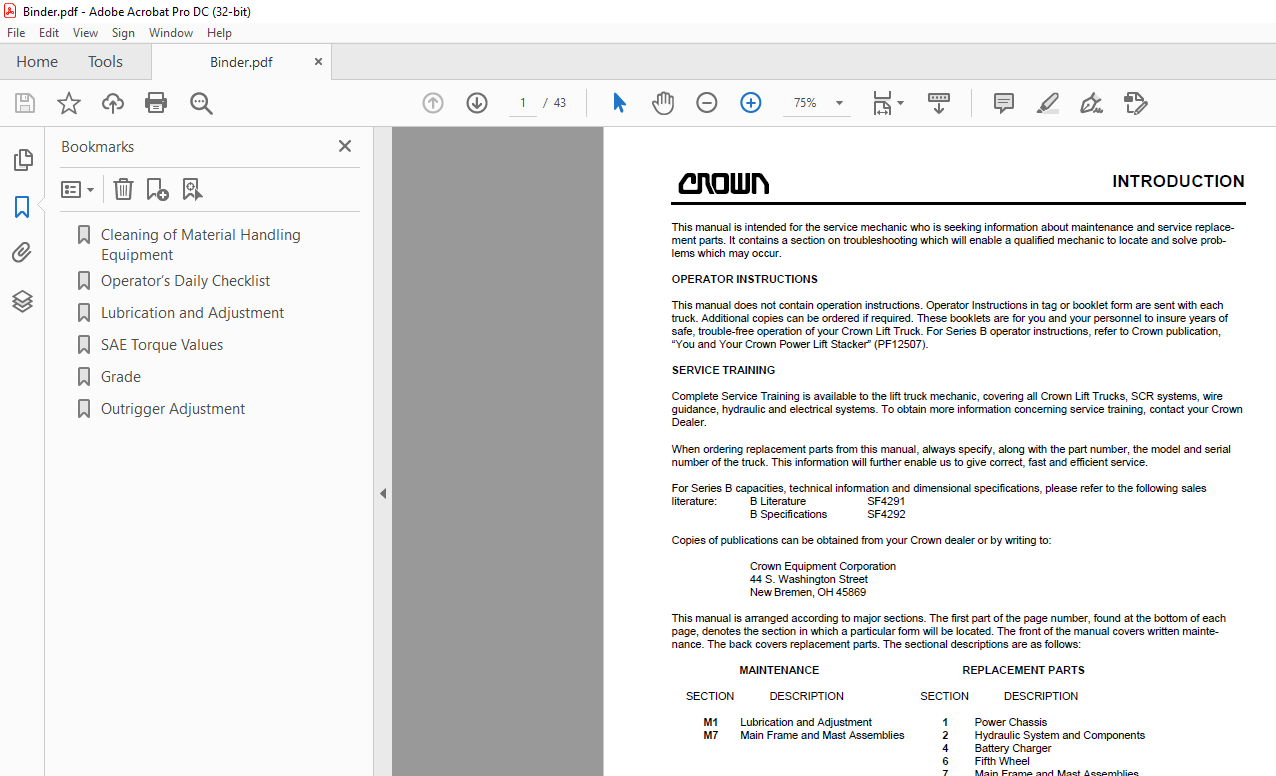Screen dimensions: 1276x776
Task: Click the Crown Equipment Corporation address line
Action: click(x=823, y=566)
